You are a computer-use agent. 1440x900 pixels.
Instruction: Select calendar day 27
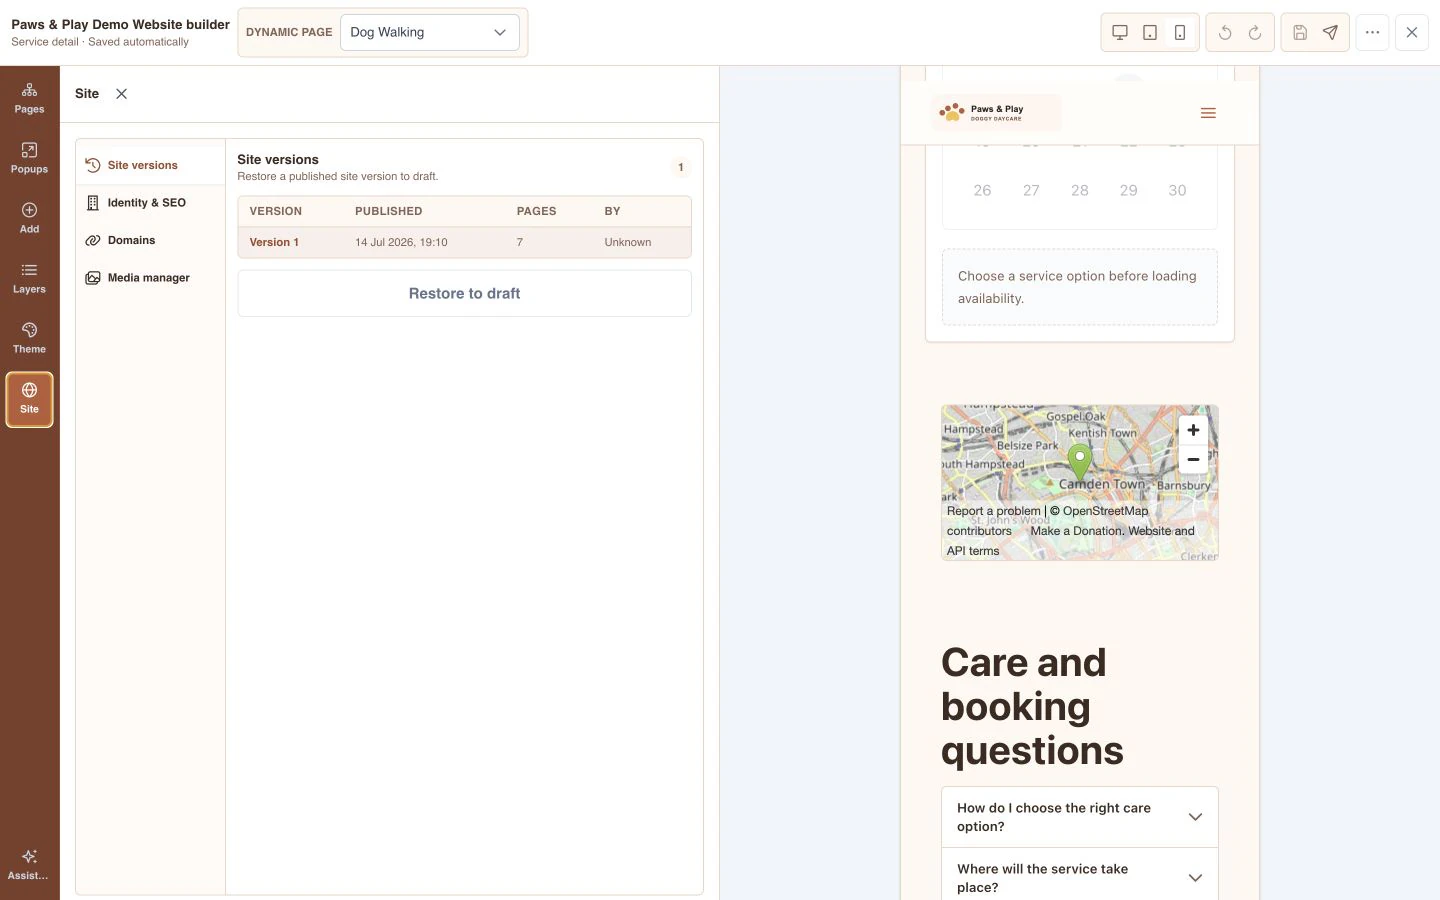point(1031,190)
